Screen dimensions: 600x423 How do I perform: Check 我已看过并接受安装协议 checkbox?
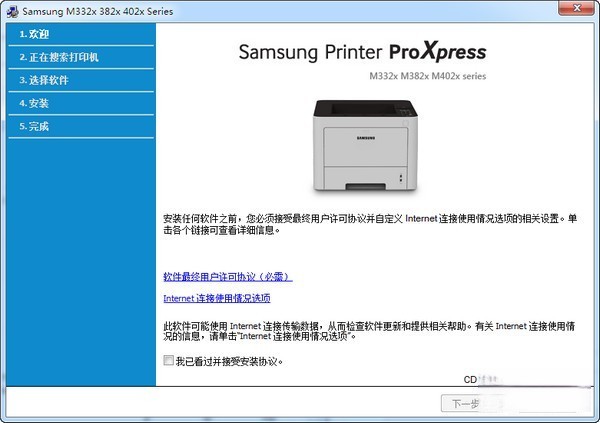(168, 360)
